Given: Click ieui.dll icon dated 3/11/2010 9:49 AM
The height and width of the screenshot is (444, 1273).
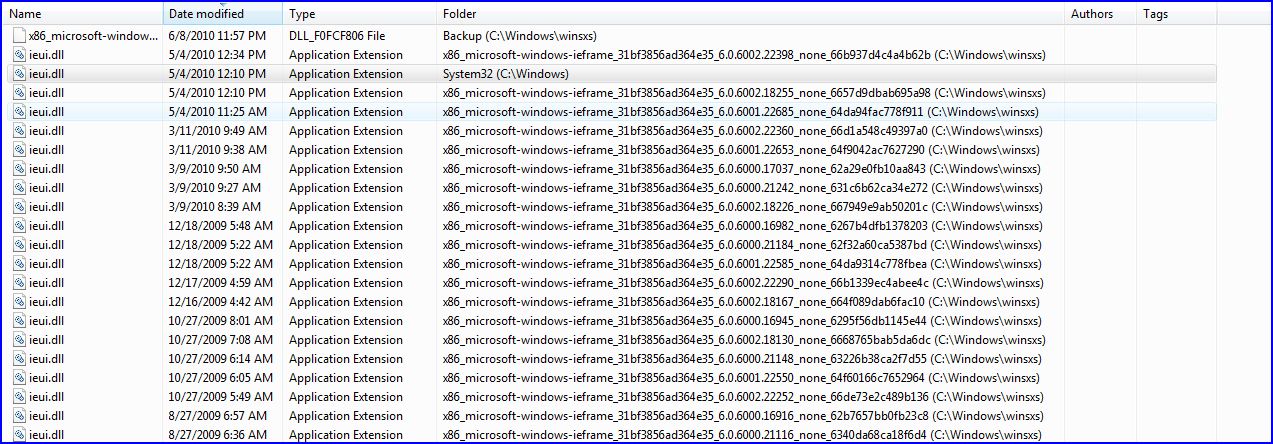Looking at the screenshot, I should point(19,131).
